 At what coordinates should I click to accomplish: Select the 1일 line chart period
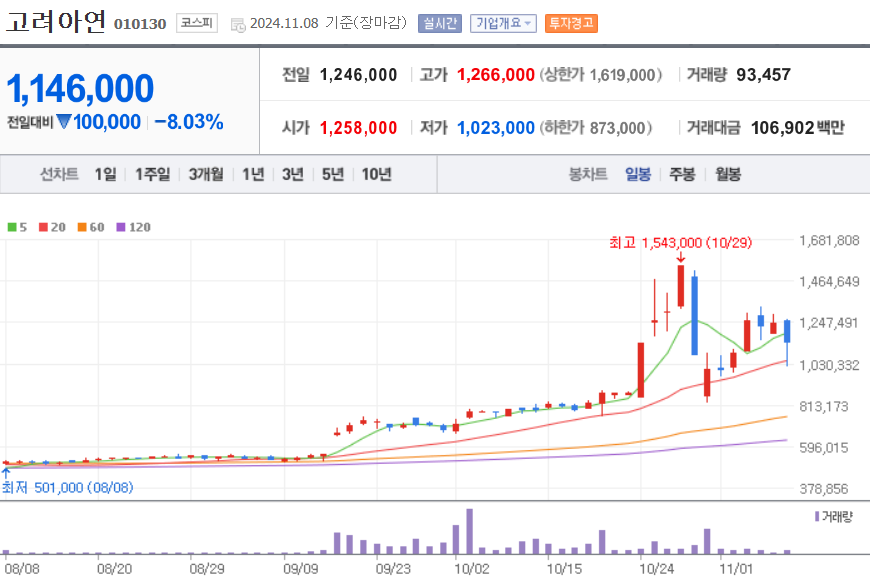[105, 174]
